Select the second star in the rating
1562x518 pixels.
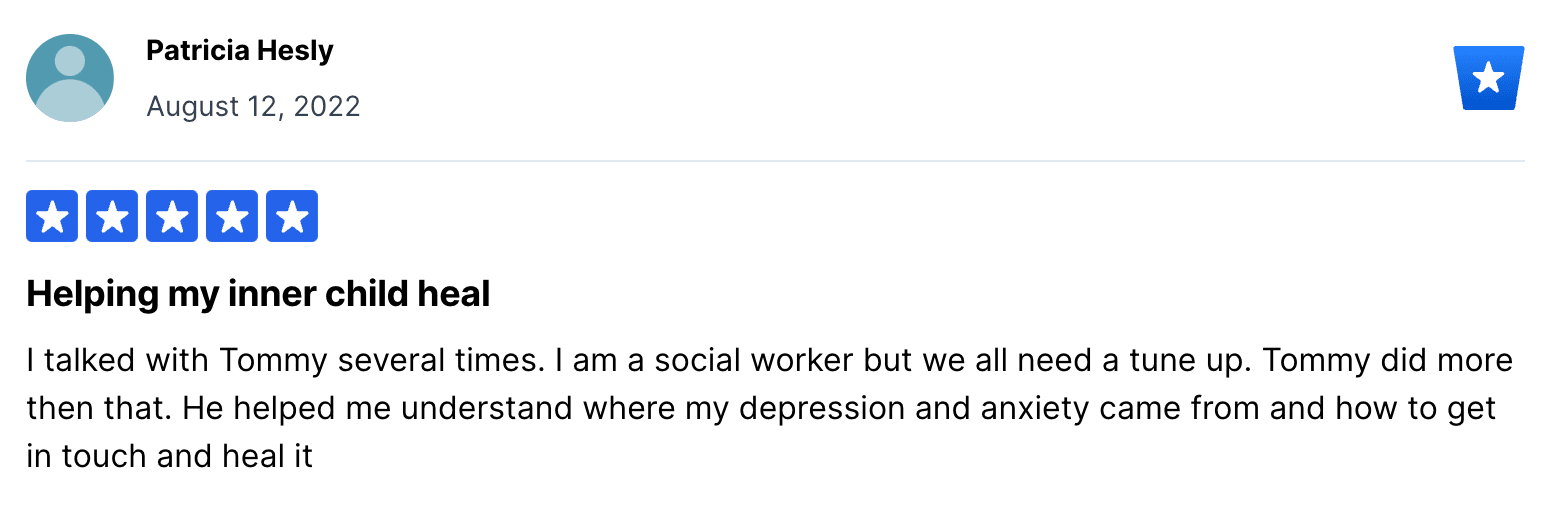pyautogui.click(x=112, y=216)
